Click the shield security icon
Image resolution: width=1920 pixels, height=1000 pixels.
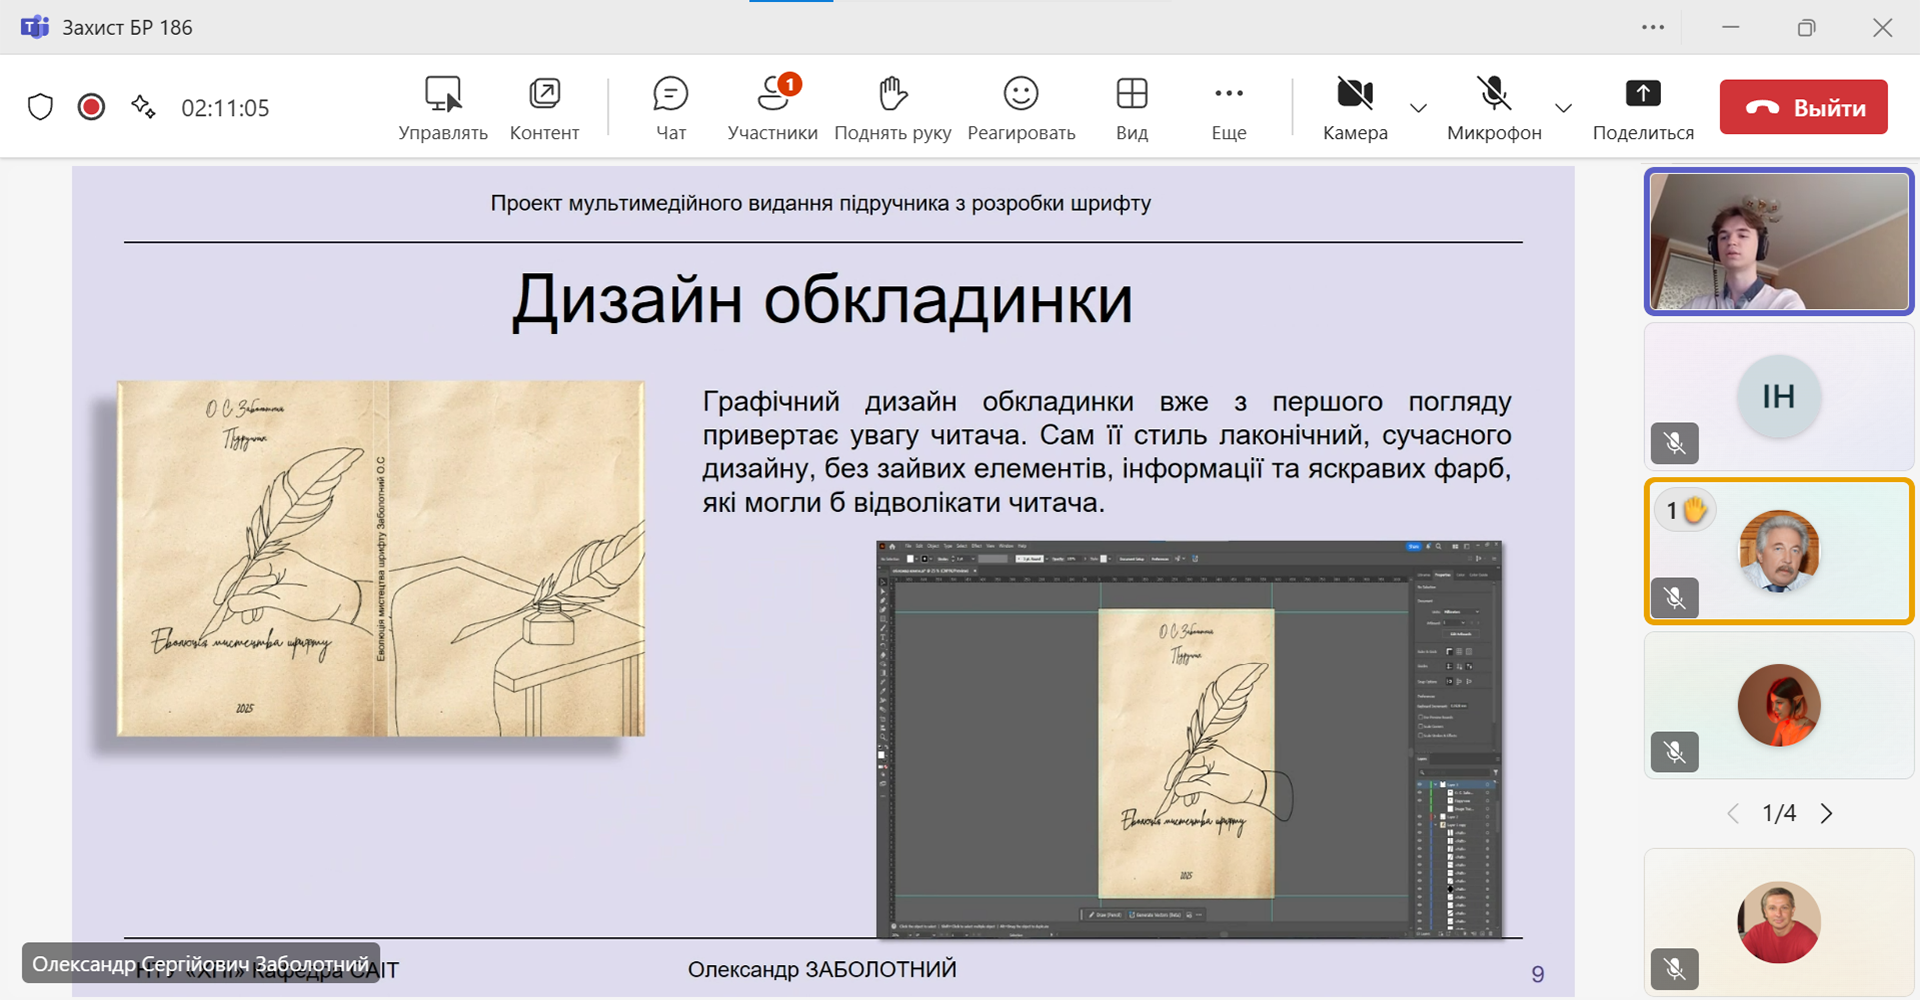[x=40, y=107]
